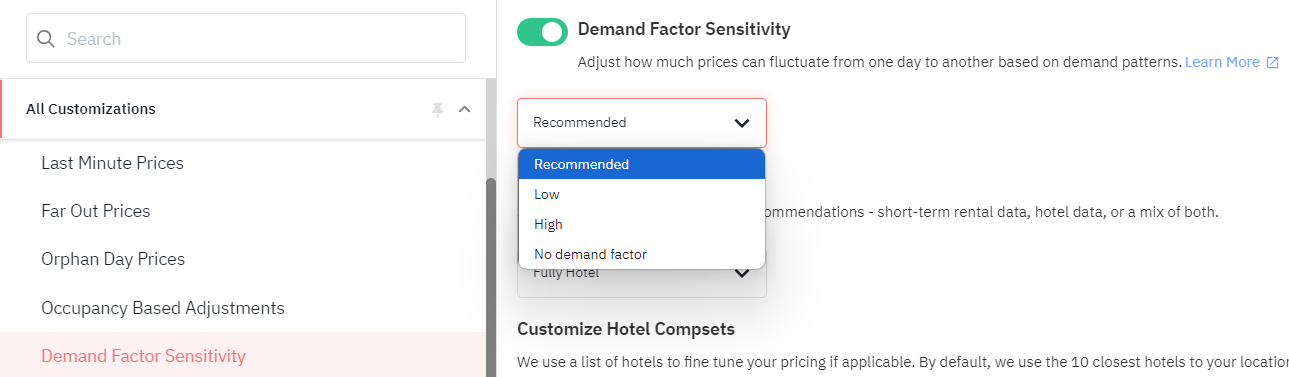
Task: Click the external link icon after Learn More
Action: click(x=1272, y=62)
